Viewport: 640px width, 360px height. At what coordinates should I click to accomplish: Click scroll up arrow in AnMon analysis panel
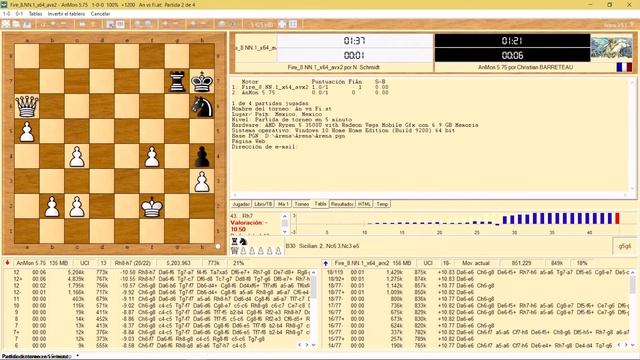click(x=313, y=272)
